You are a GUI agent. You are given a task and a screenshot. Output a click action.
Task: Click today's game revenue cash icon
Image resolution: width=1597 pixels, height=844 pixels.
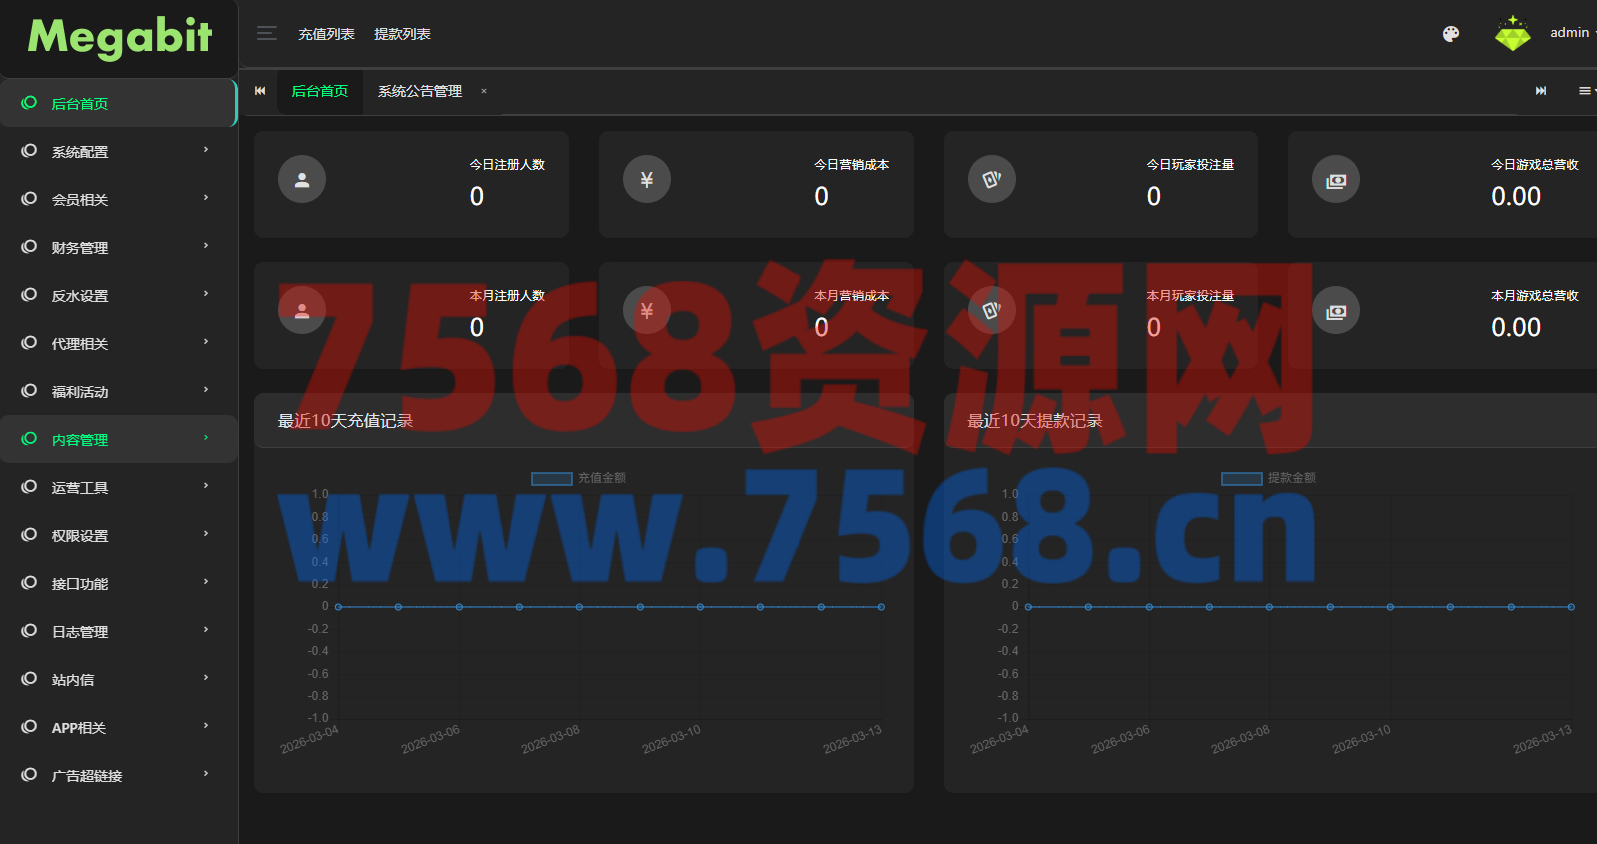pos(1336,180)
